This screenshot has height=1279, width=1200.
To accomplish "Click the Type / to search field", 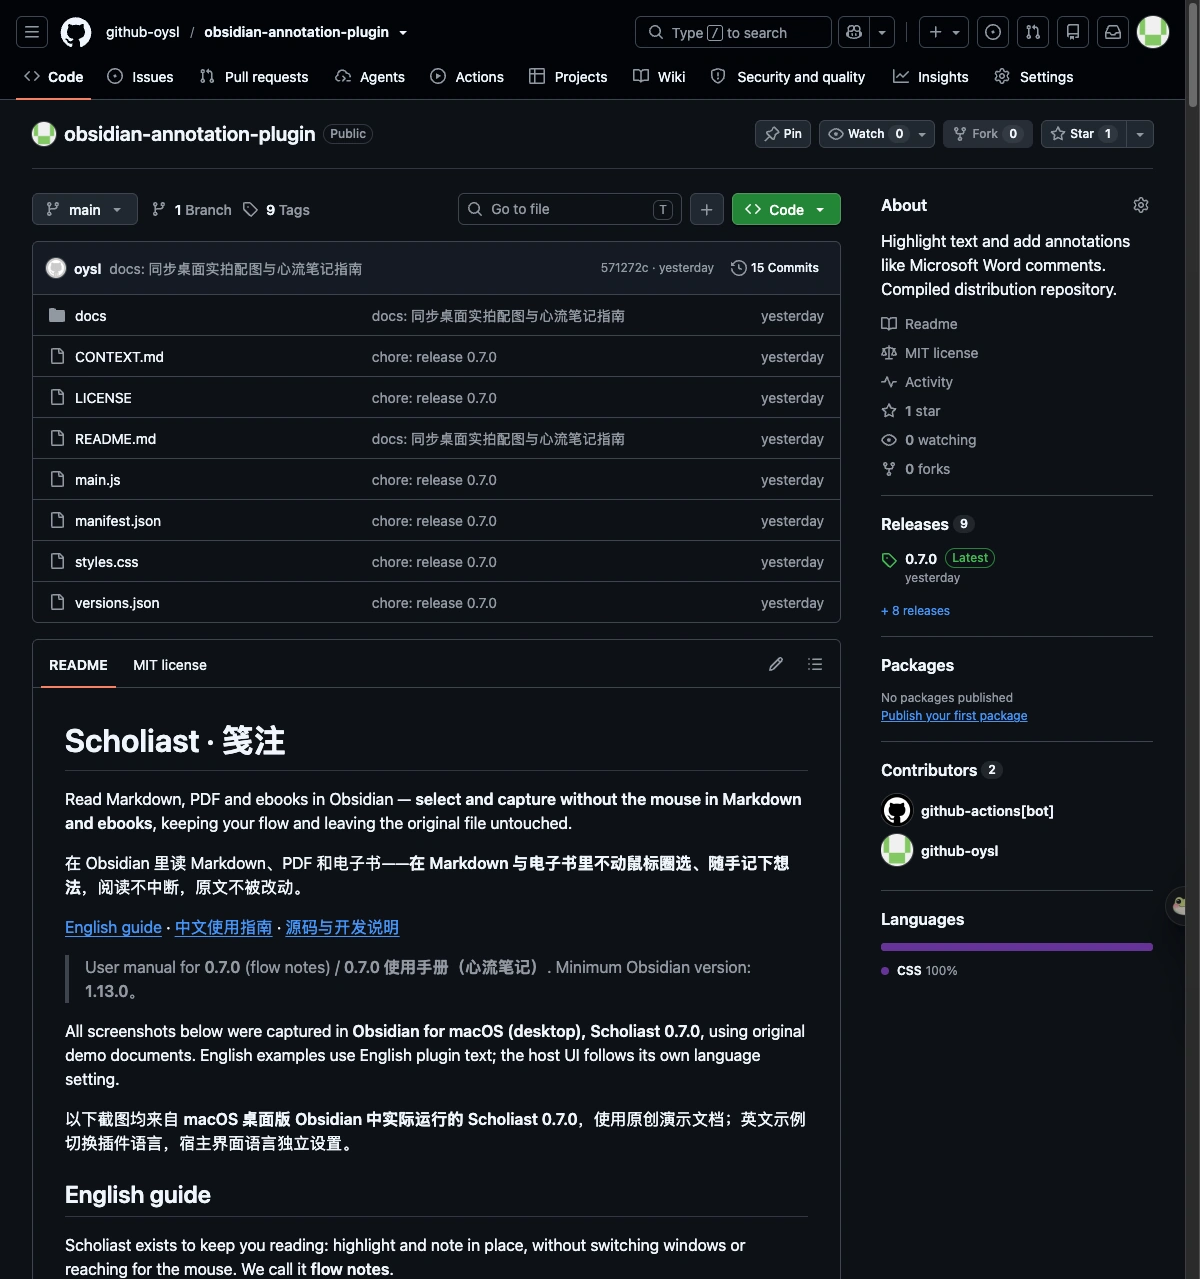I will click(x=733, y=32).
